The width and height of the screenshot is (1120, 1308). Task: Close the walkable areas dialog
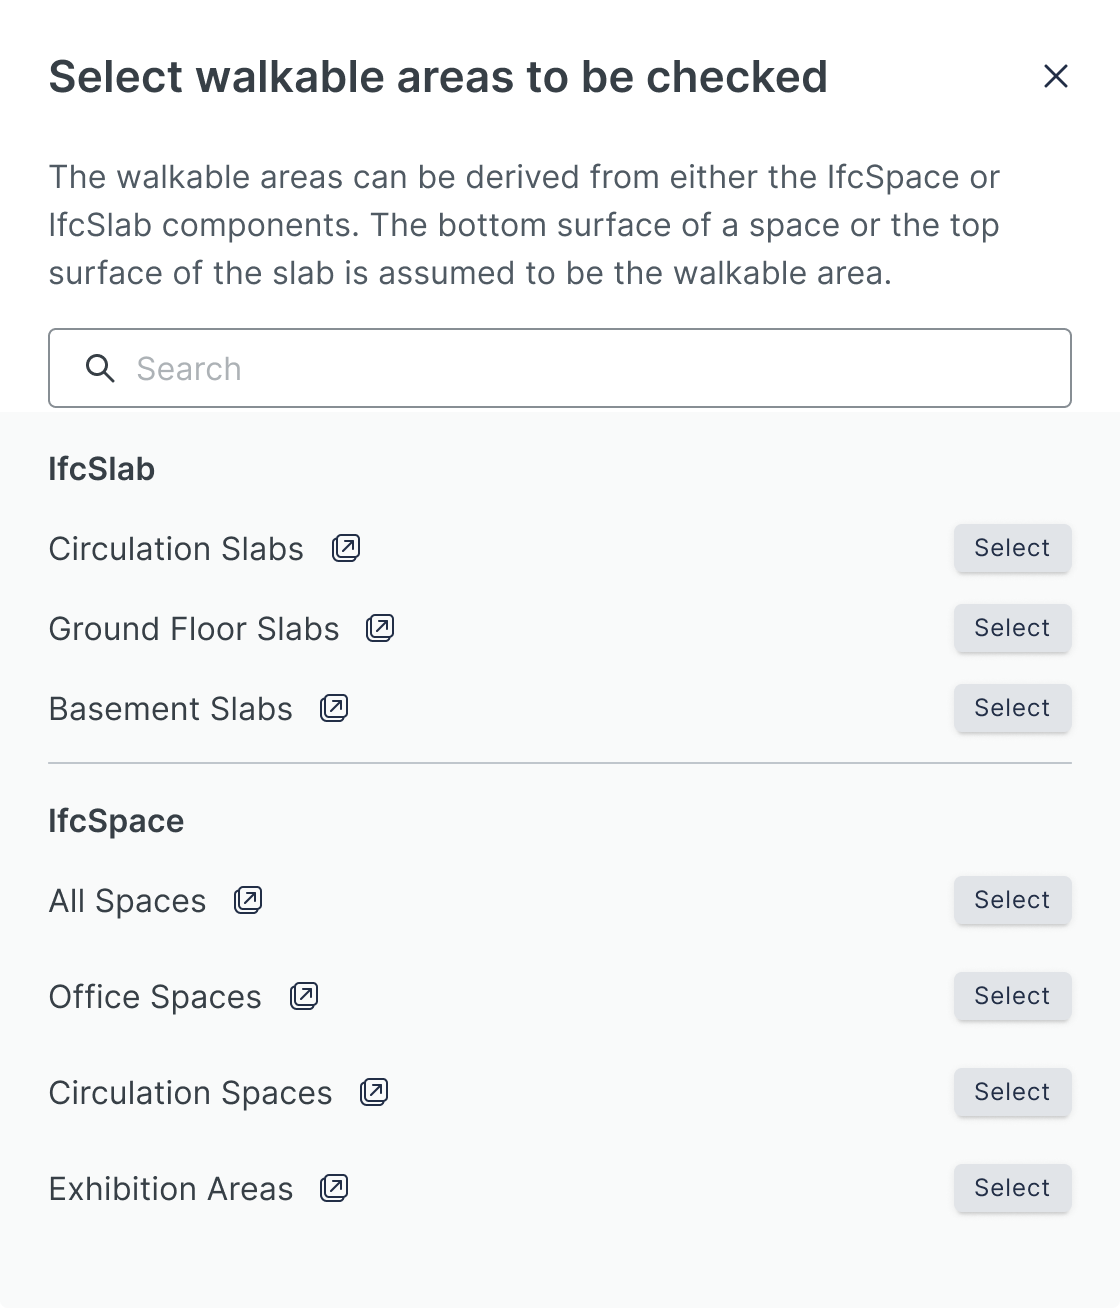[x=1056, y=76]
